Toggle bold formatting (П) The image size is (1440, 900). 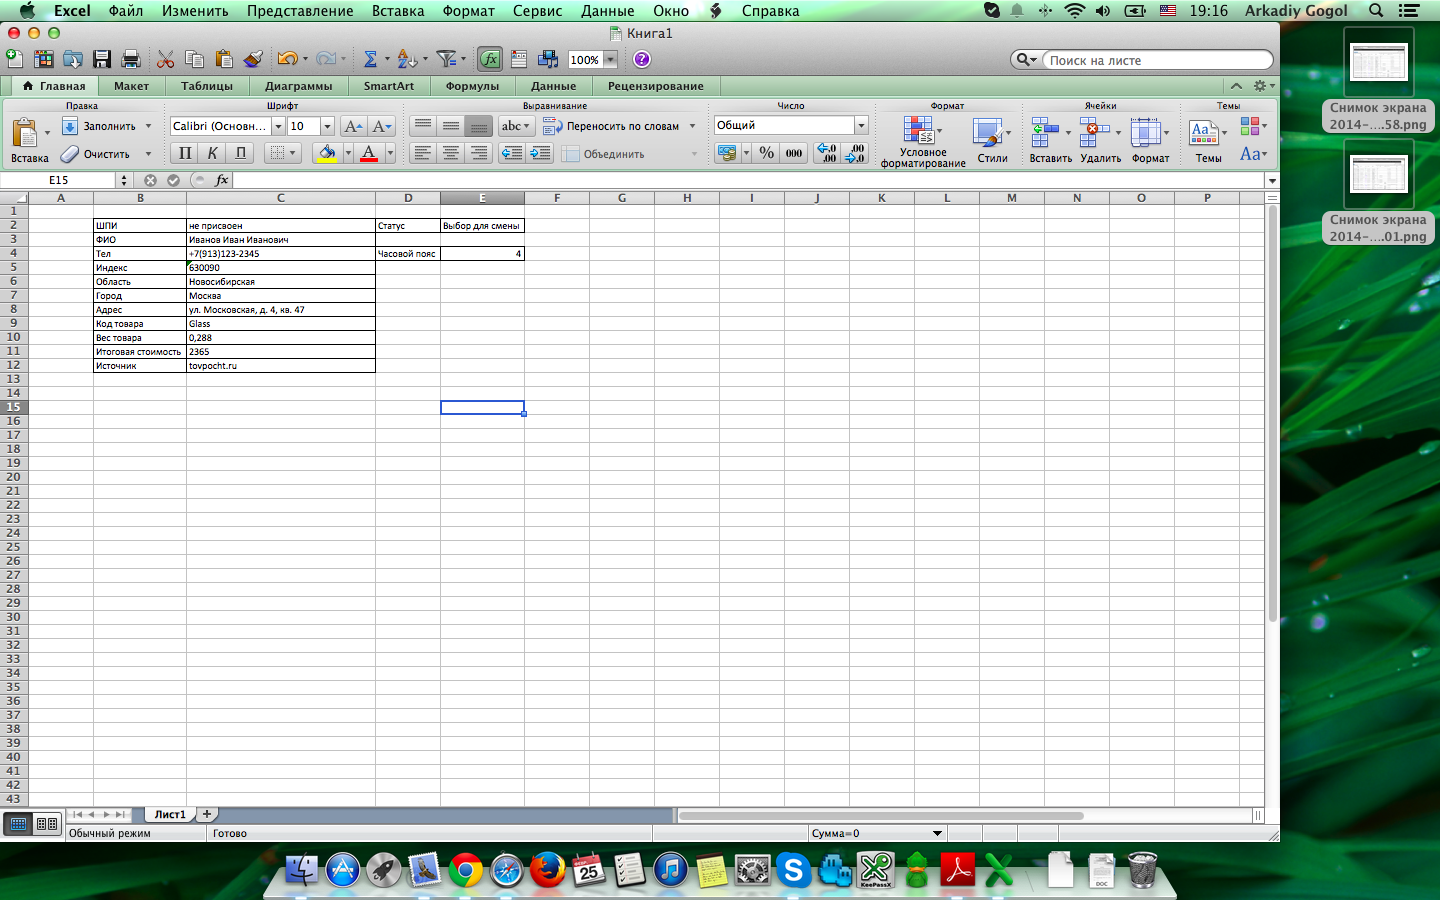coord(185,153)
